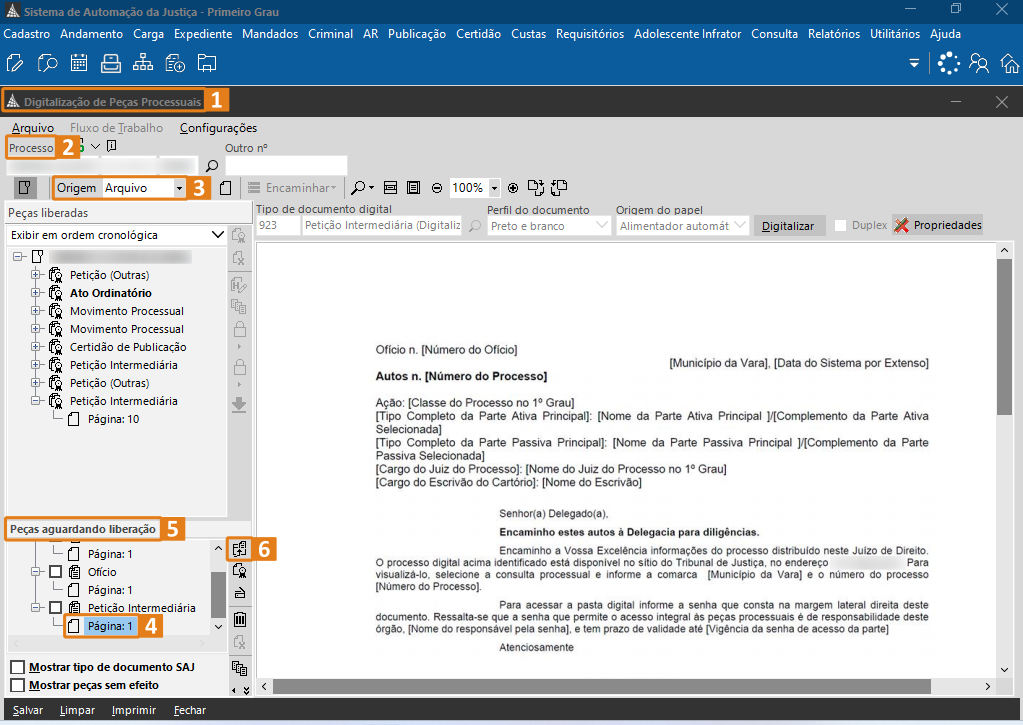Enable Mostrar peças sem efeito
The image size is (1023, 725).
pyautogui.click(x=18, y=685)
